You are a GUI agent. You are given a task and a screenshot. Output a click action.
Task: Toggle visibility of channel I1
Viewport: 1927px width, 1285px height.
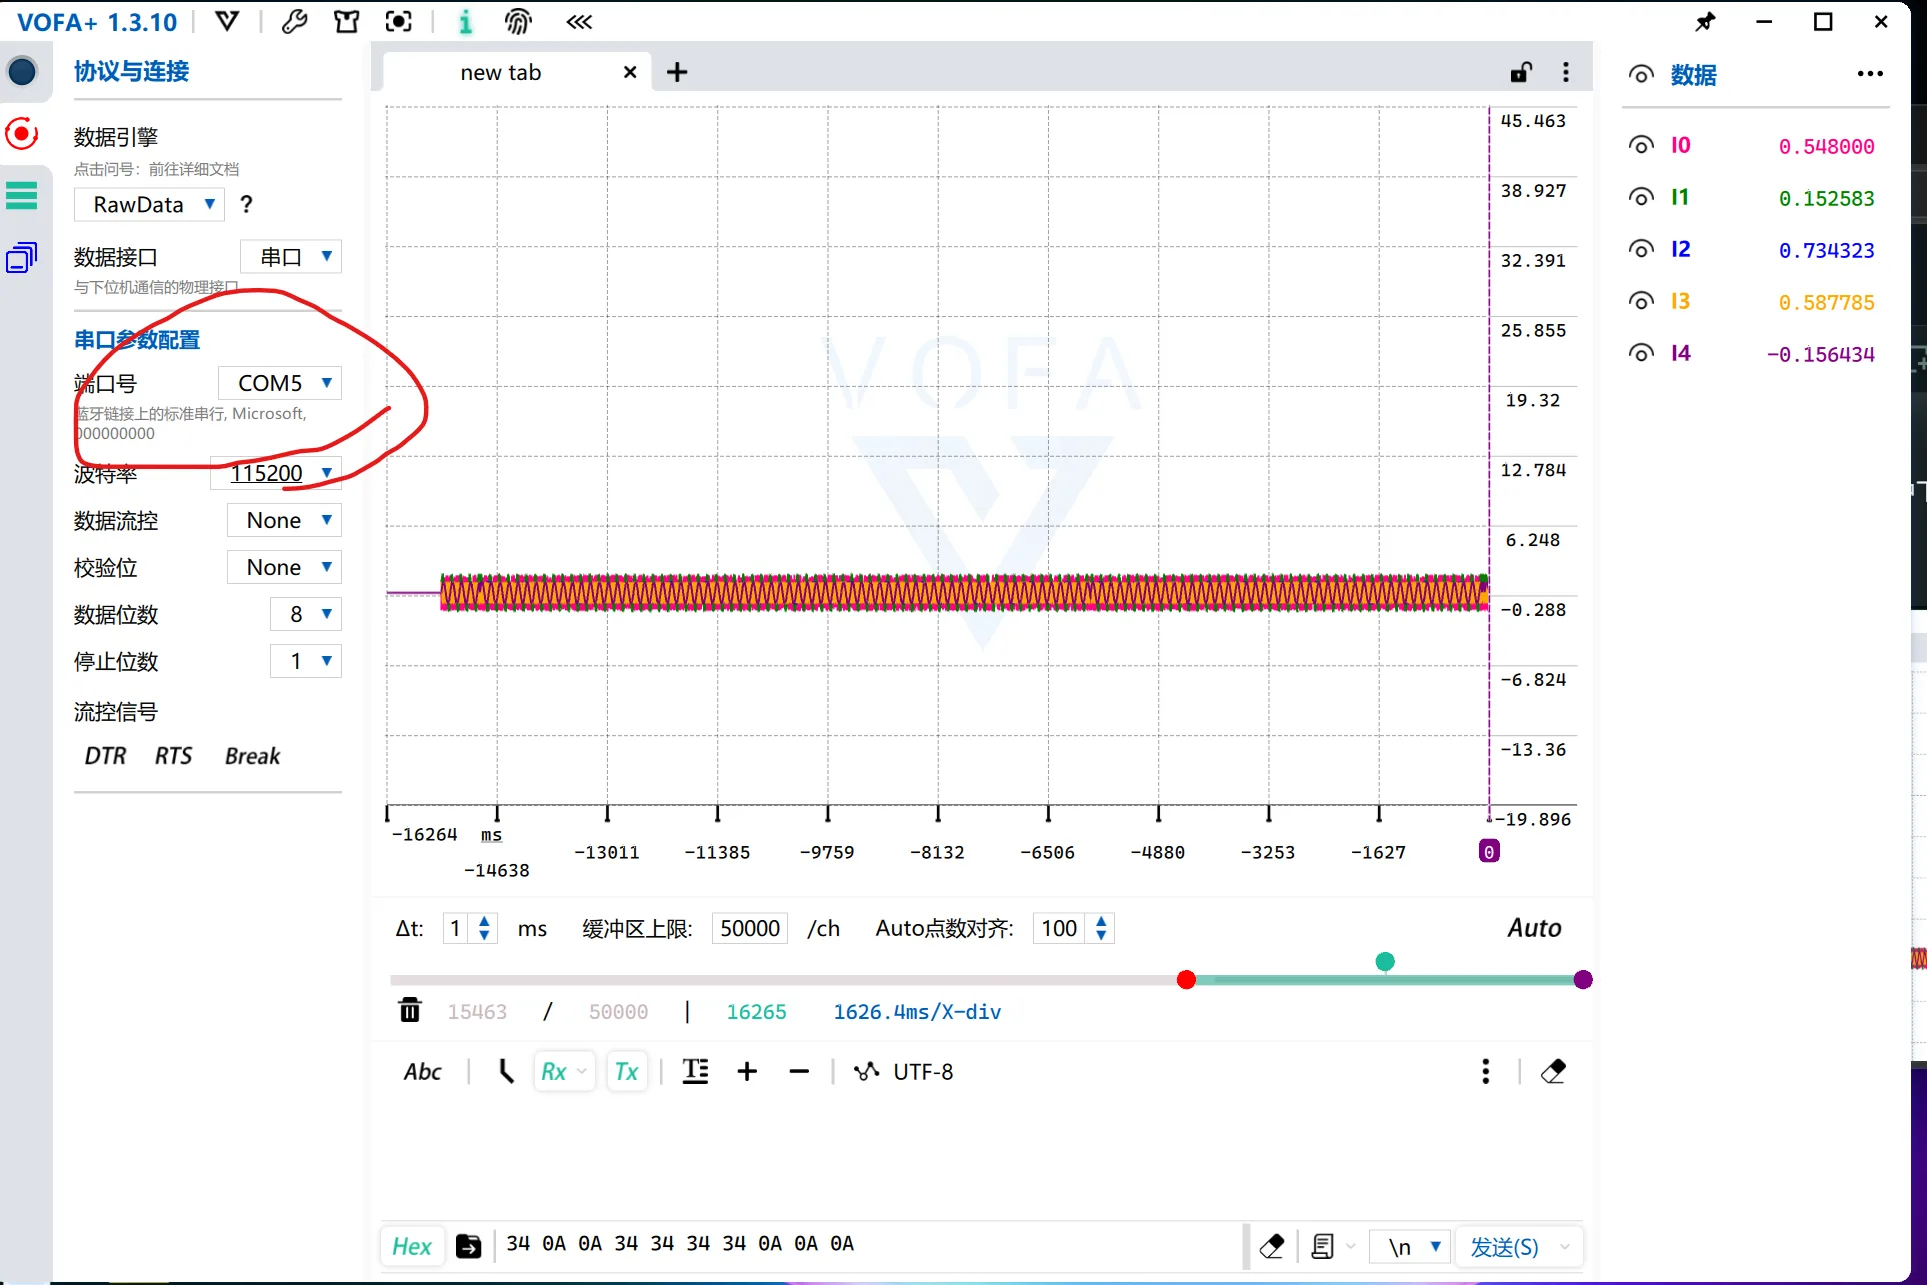(1641, 197)
